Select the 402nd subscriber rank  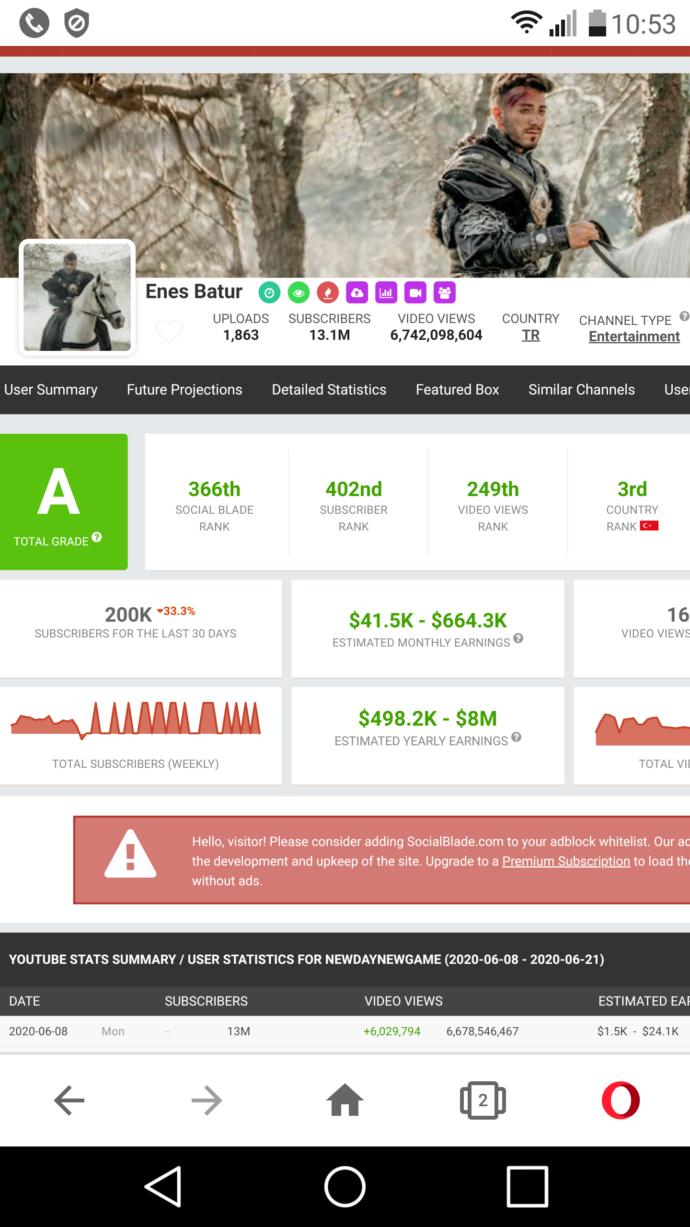pyautogui.click(x=354, y=489)
